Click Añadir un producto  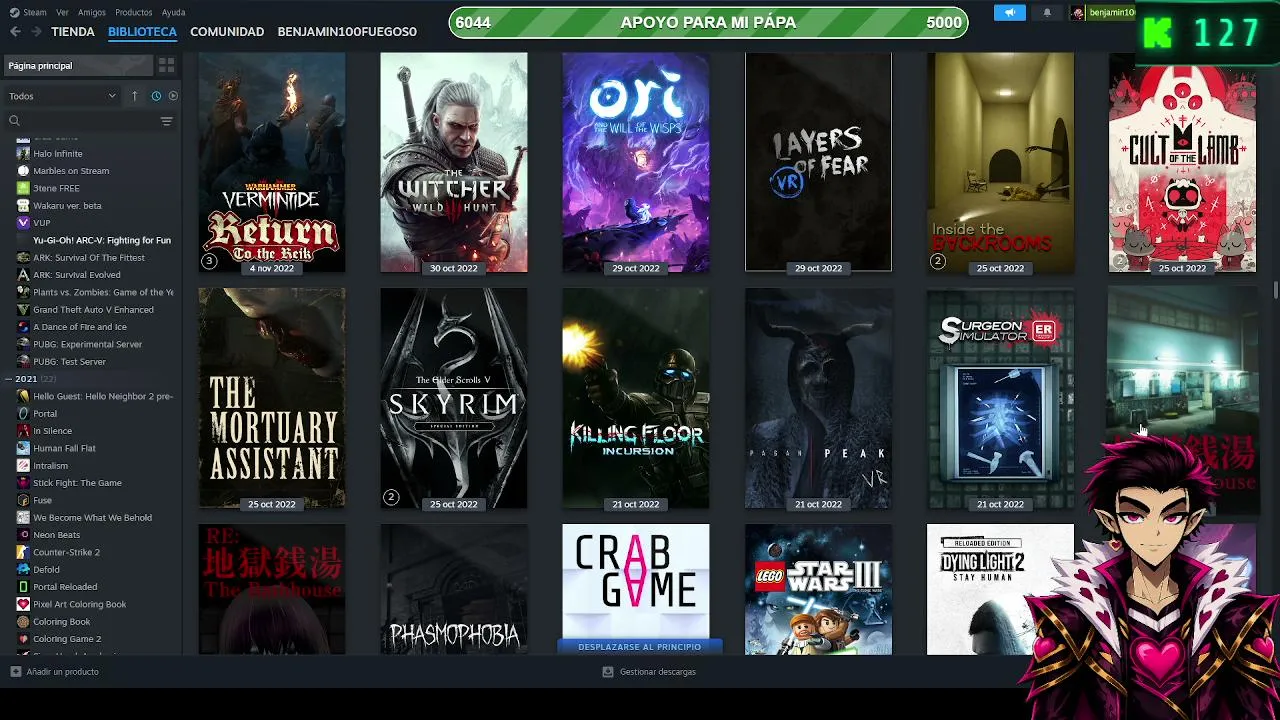point(55,672)
